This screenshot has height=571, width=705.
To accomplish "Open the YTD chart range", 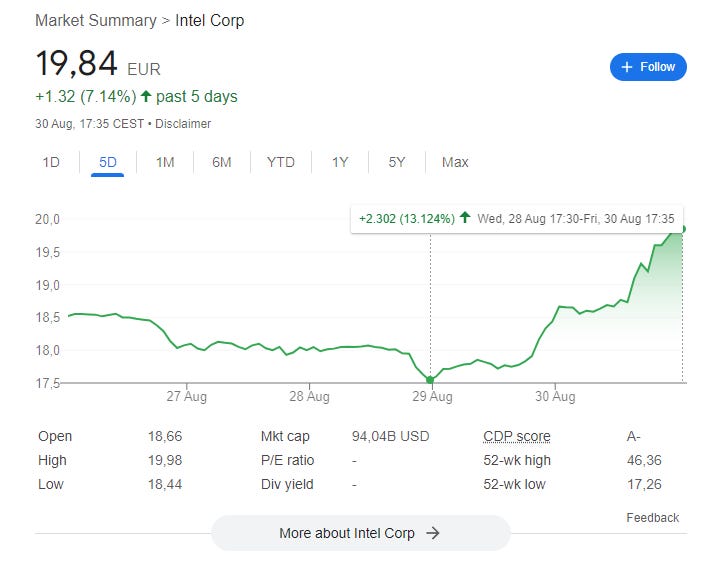I will pyautogui.click(x=281, y=162).
